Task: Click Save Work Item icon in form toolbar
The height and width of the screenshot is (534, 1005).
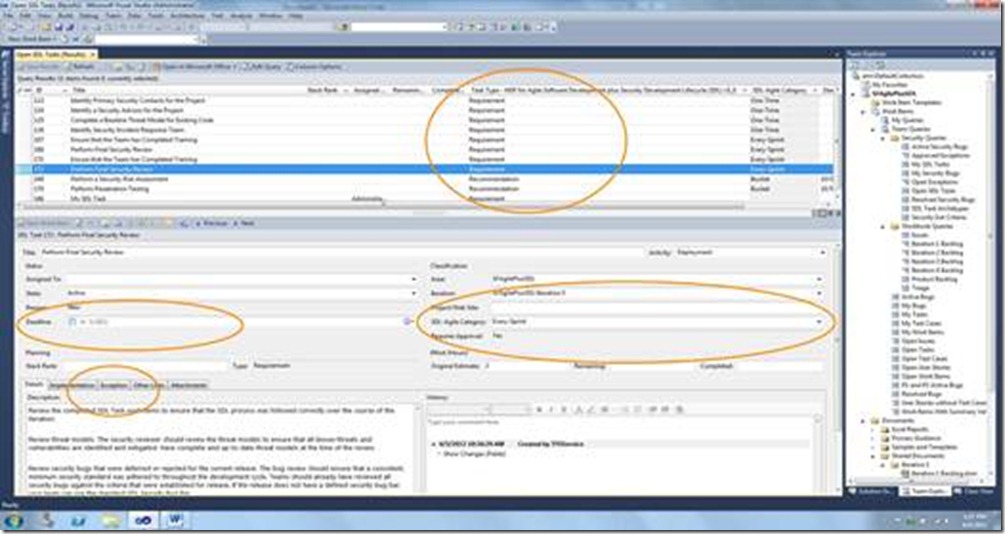Action: coord(42,223)
